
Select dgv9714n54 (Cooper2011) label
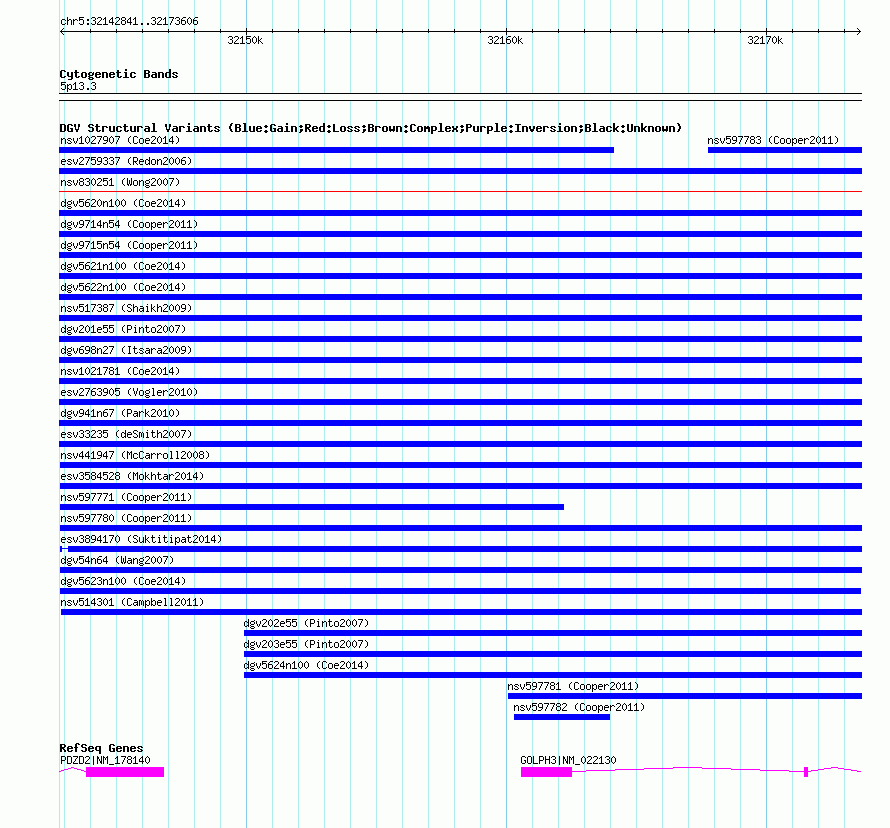[129, 224]
